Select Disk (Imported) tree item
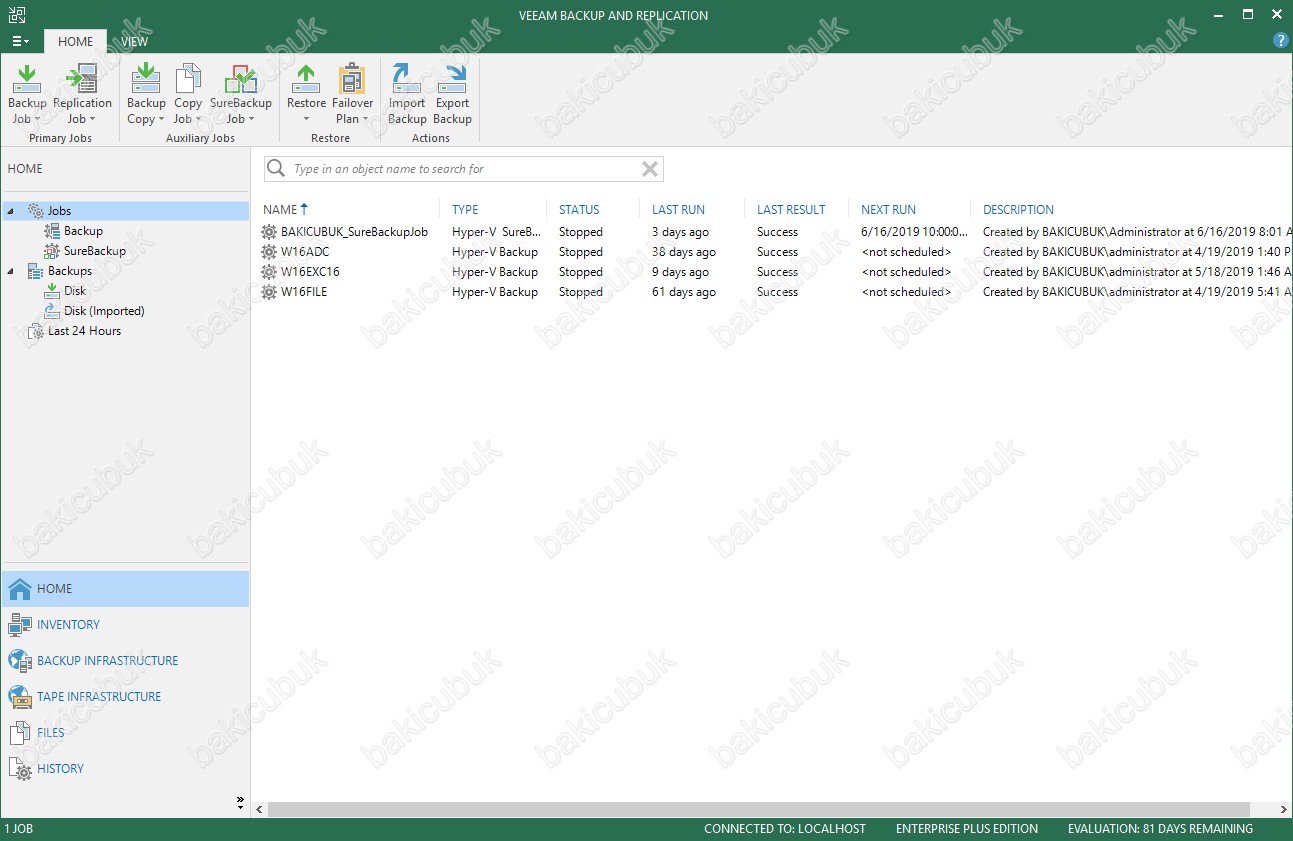 (x=104, y=311)
